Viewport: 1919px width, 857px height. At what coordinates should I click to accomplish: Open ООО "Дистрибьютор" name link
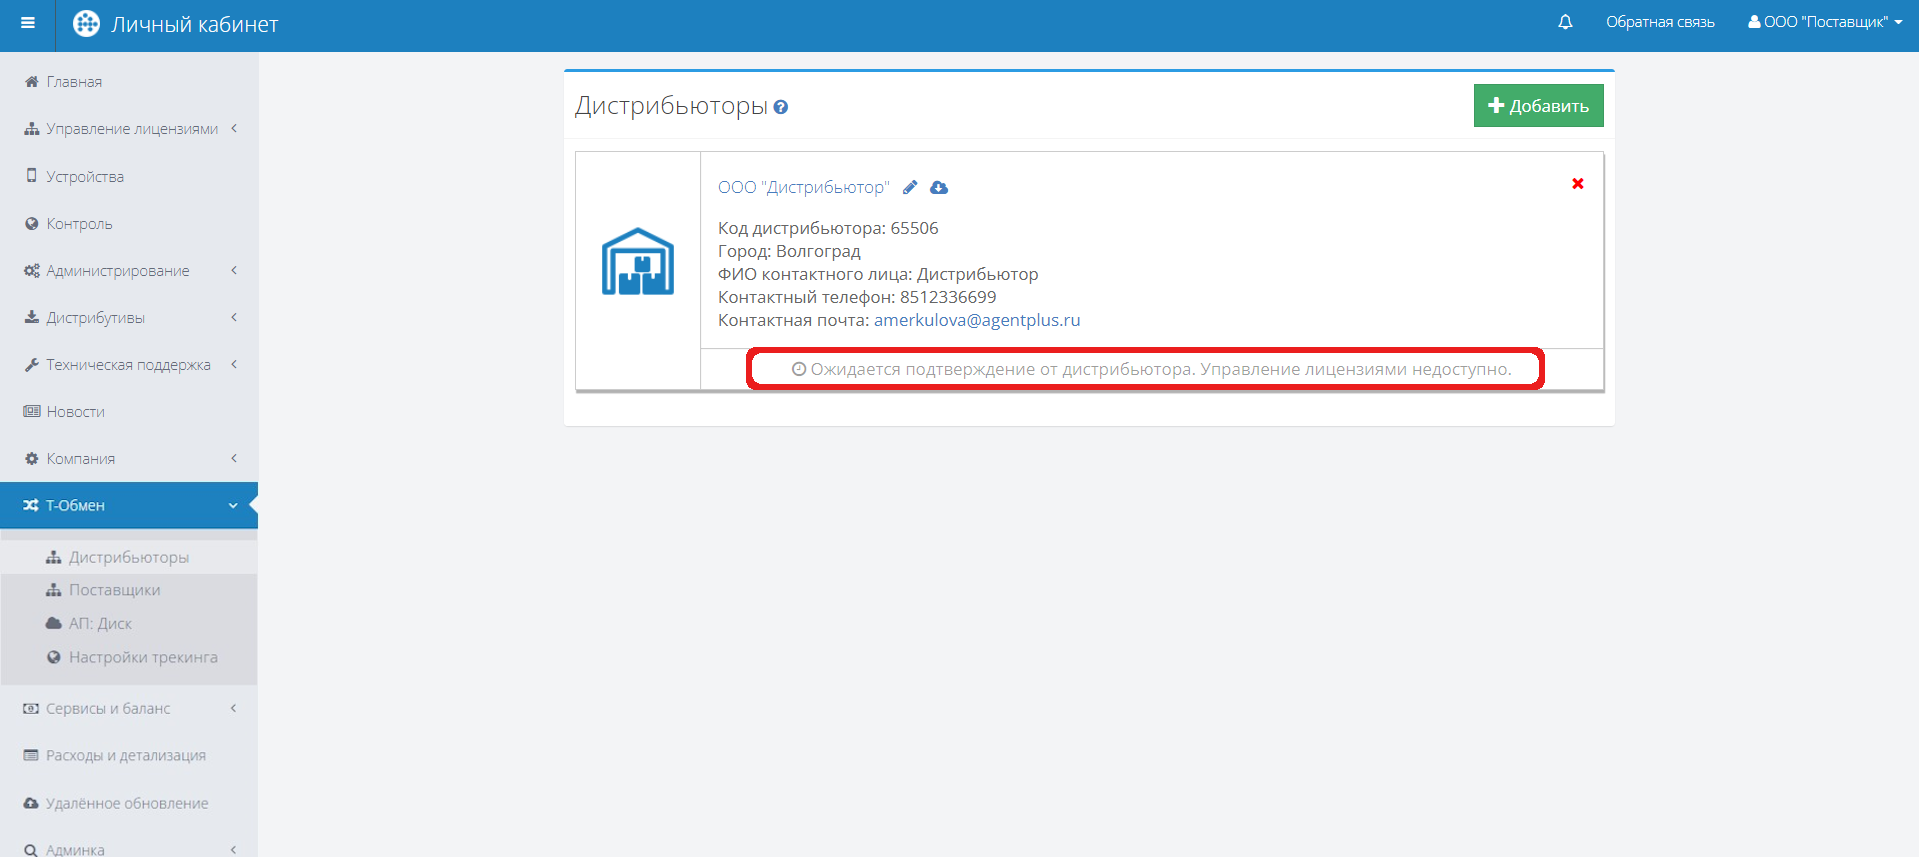click(803, 187)
